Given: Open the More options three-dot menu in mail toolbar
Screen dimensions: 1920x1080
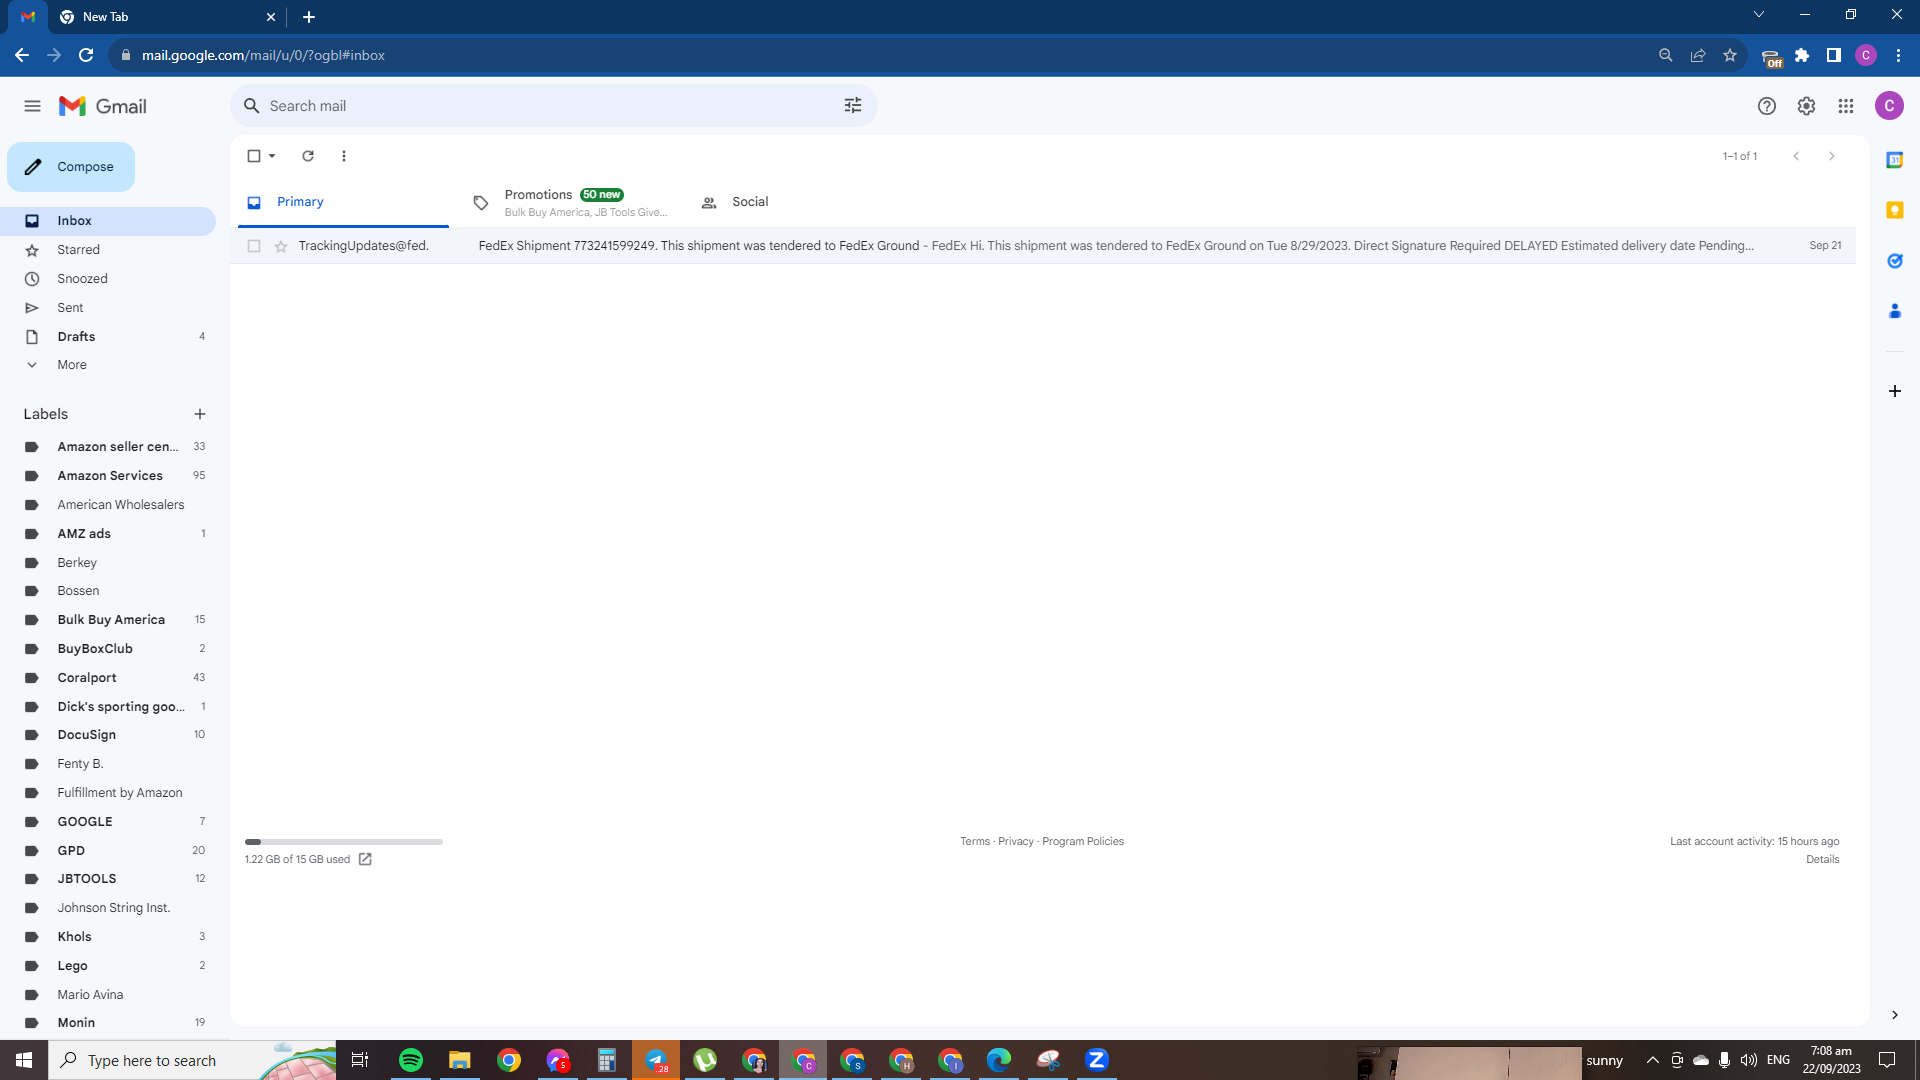Looking at the screenshot, I should click(344, 156).
